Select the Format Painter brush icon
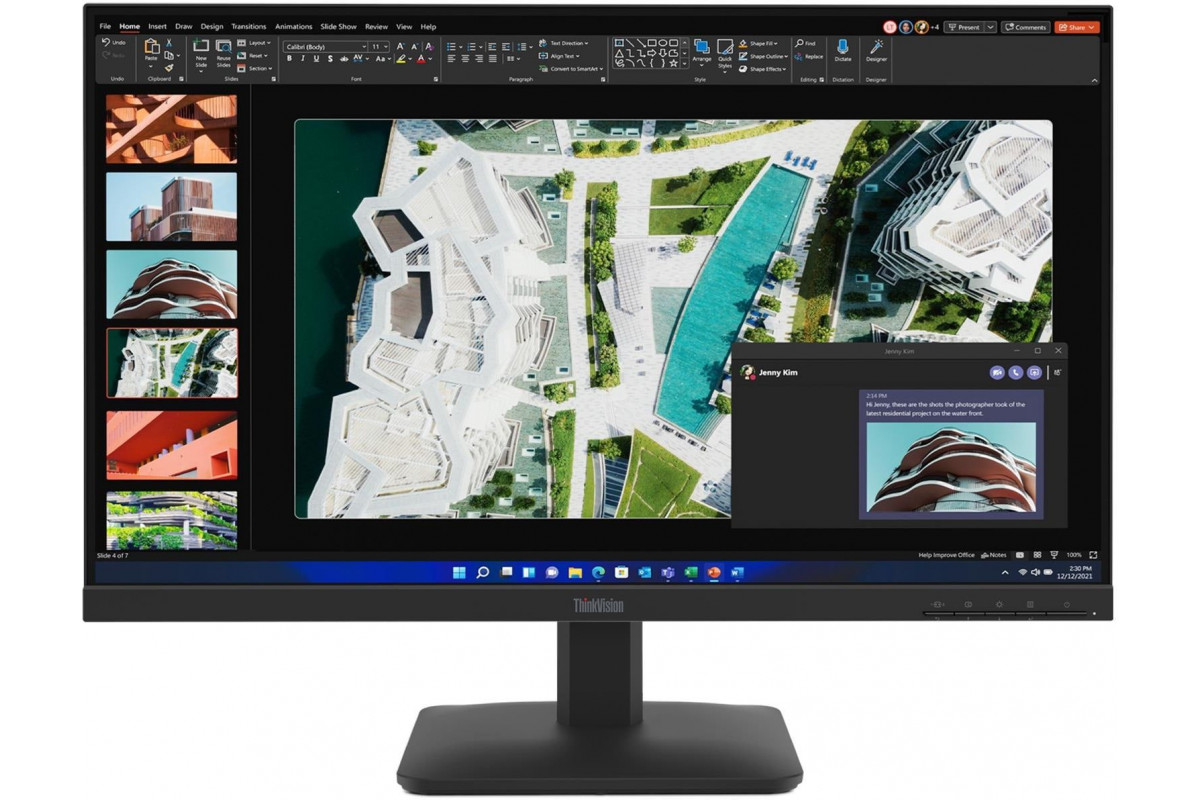 coord(169,68)
